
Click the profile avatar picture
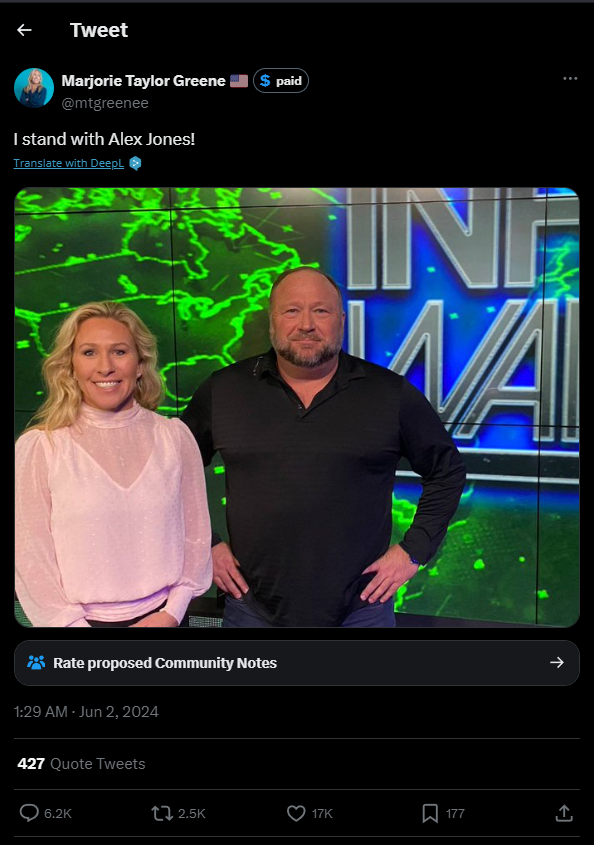(34, 88)
